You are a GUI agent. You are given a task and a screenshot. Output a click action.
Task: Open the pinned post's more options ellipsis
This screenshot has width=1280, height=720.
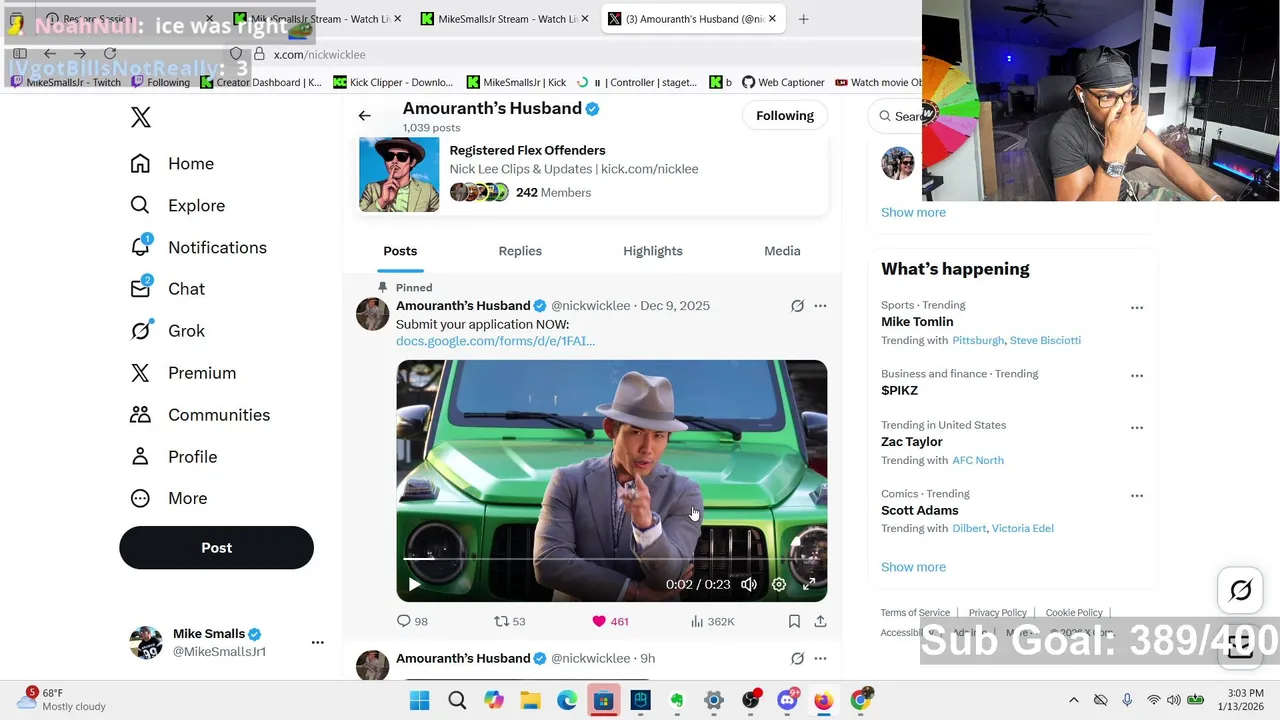pos(820,306)
